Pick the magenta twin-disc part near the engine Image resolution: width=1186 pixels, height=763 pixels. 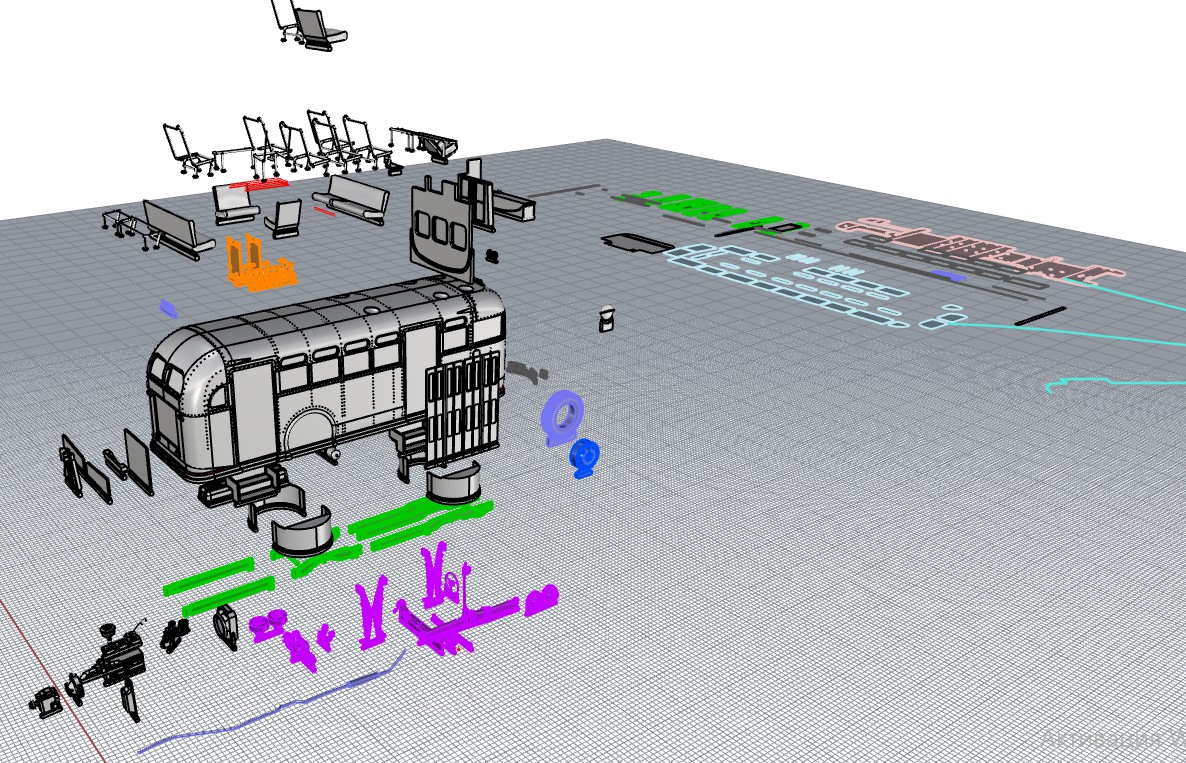click(x=269, y=625)
